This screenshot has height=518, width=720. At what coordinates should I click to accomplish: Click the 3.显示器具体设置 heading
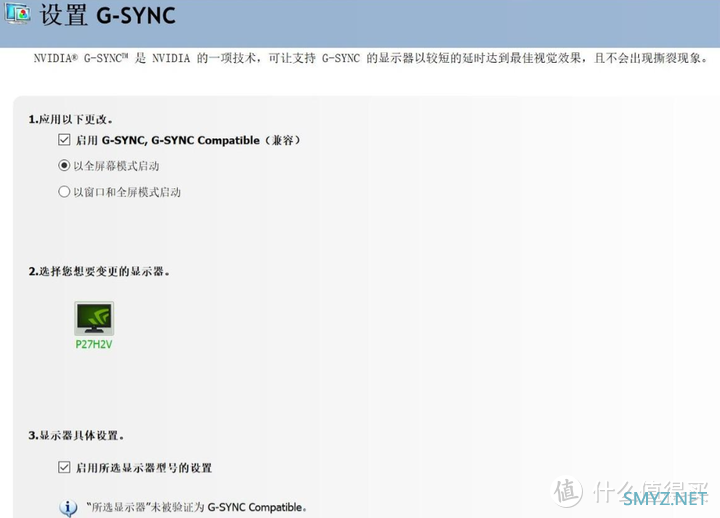click(x=76, y=435)
